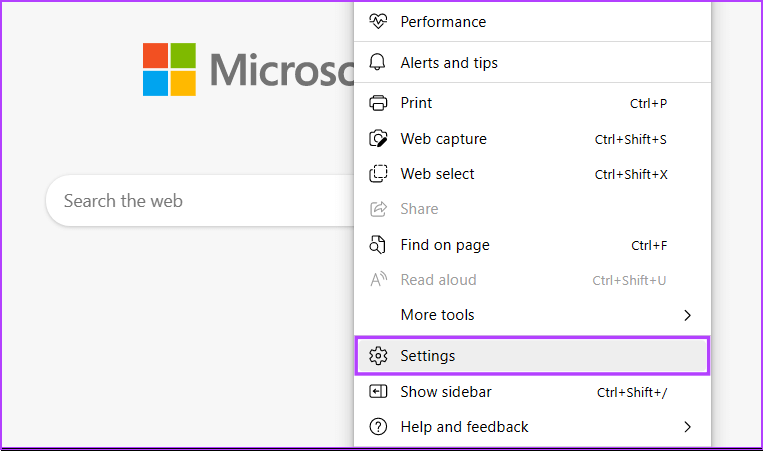763x451 pixels.
Task: Click the Web capture camera icon
Action: (x=378, y=139)
